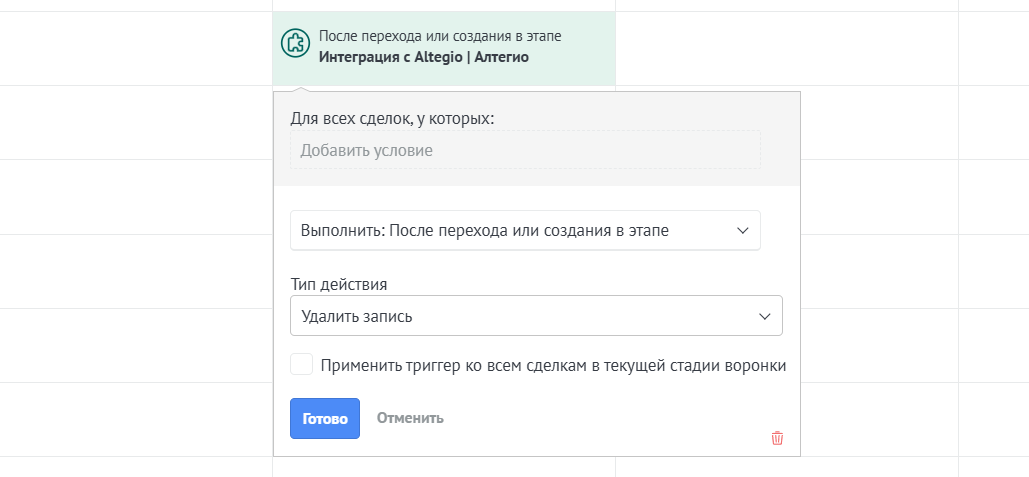
Task: Click the 'Применить триггер ко всем сделкам' label
Action: point(553,365)
